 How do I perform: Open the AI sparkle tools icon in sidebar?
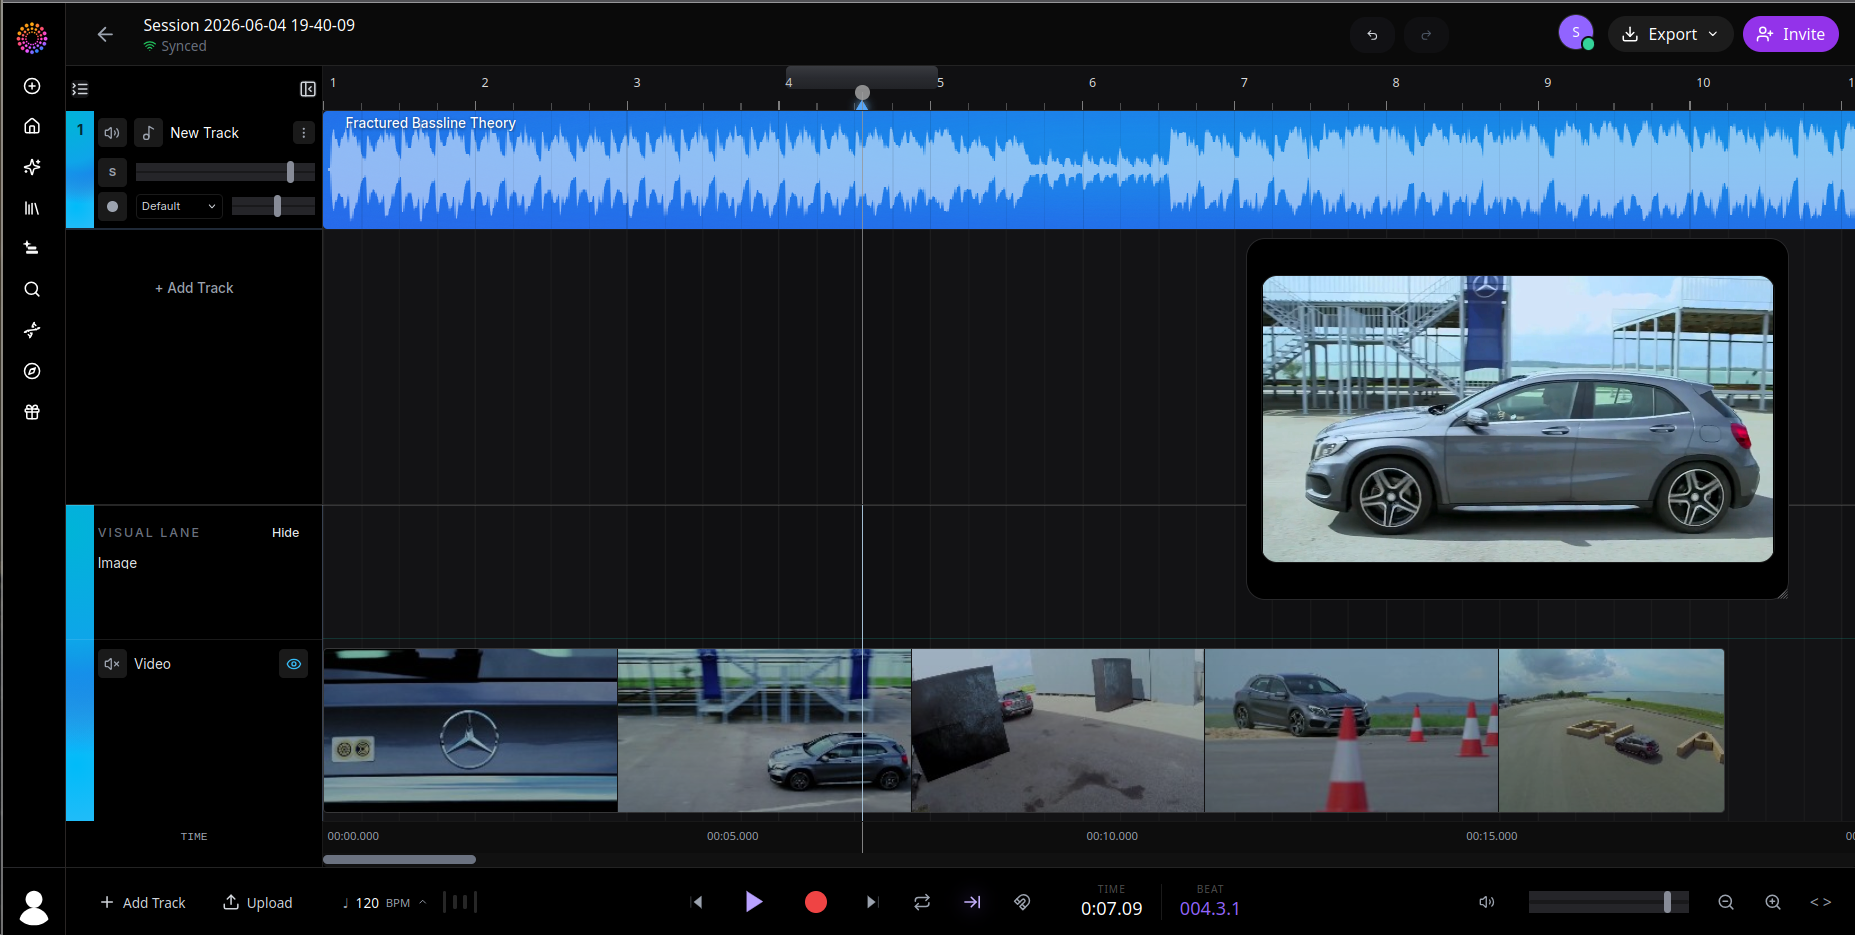32,167
